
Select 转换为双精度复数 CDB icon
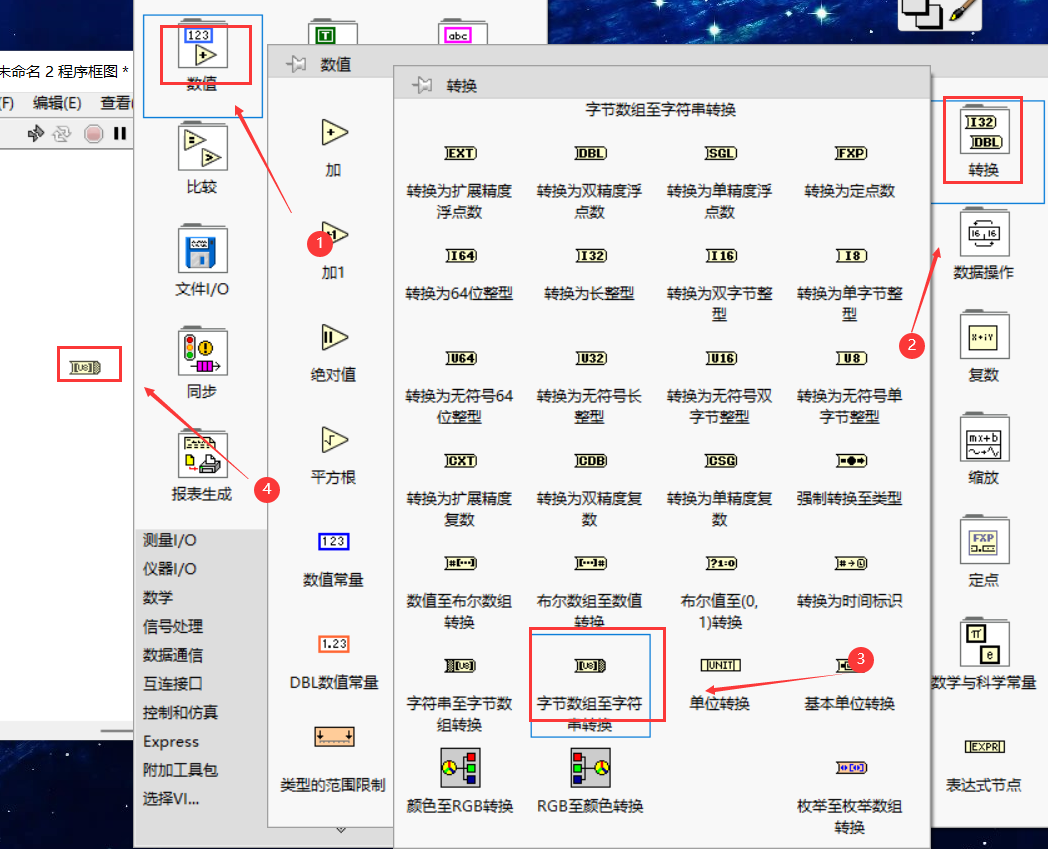[590, 461]
